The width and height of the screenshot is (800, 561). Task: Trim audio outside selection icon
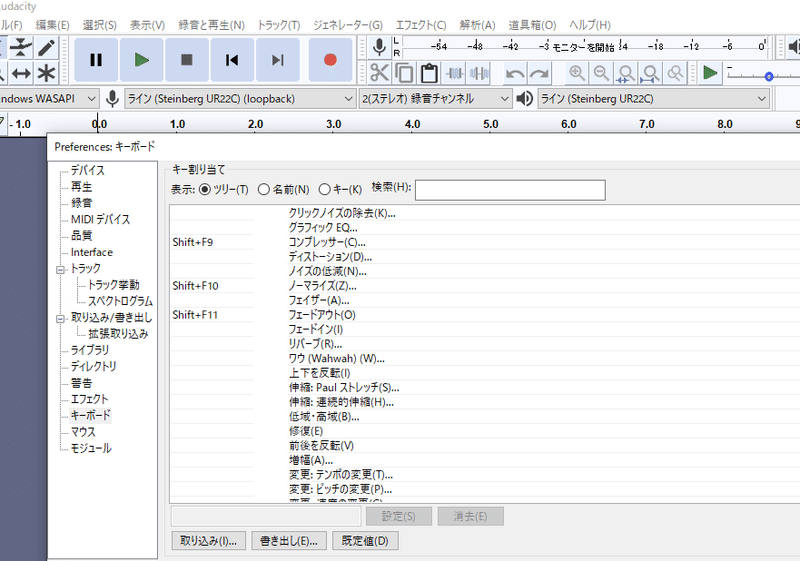[x=454, y=73]
